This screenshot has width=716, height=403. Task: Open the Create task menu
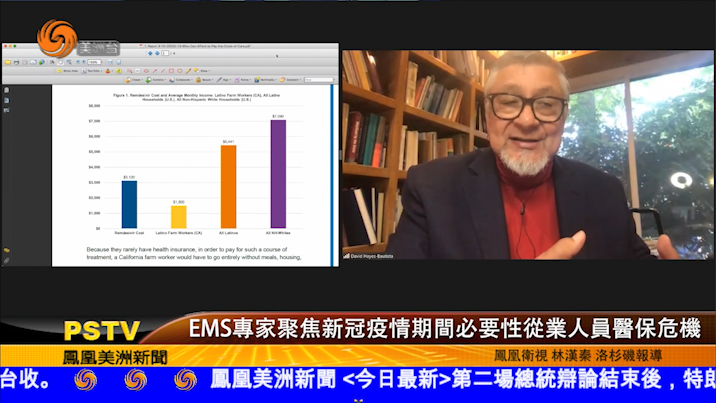pyautogui.click(x=134, y=80)
